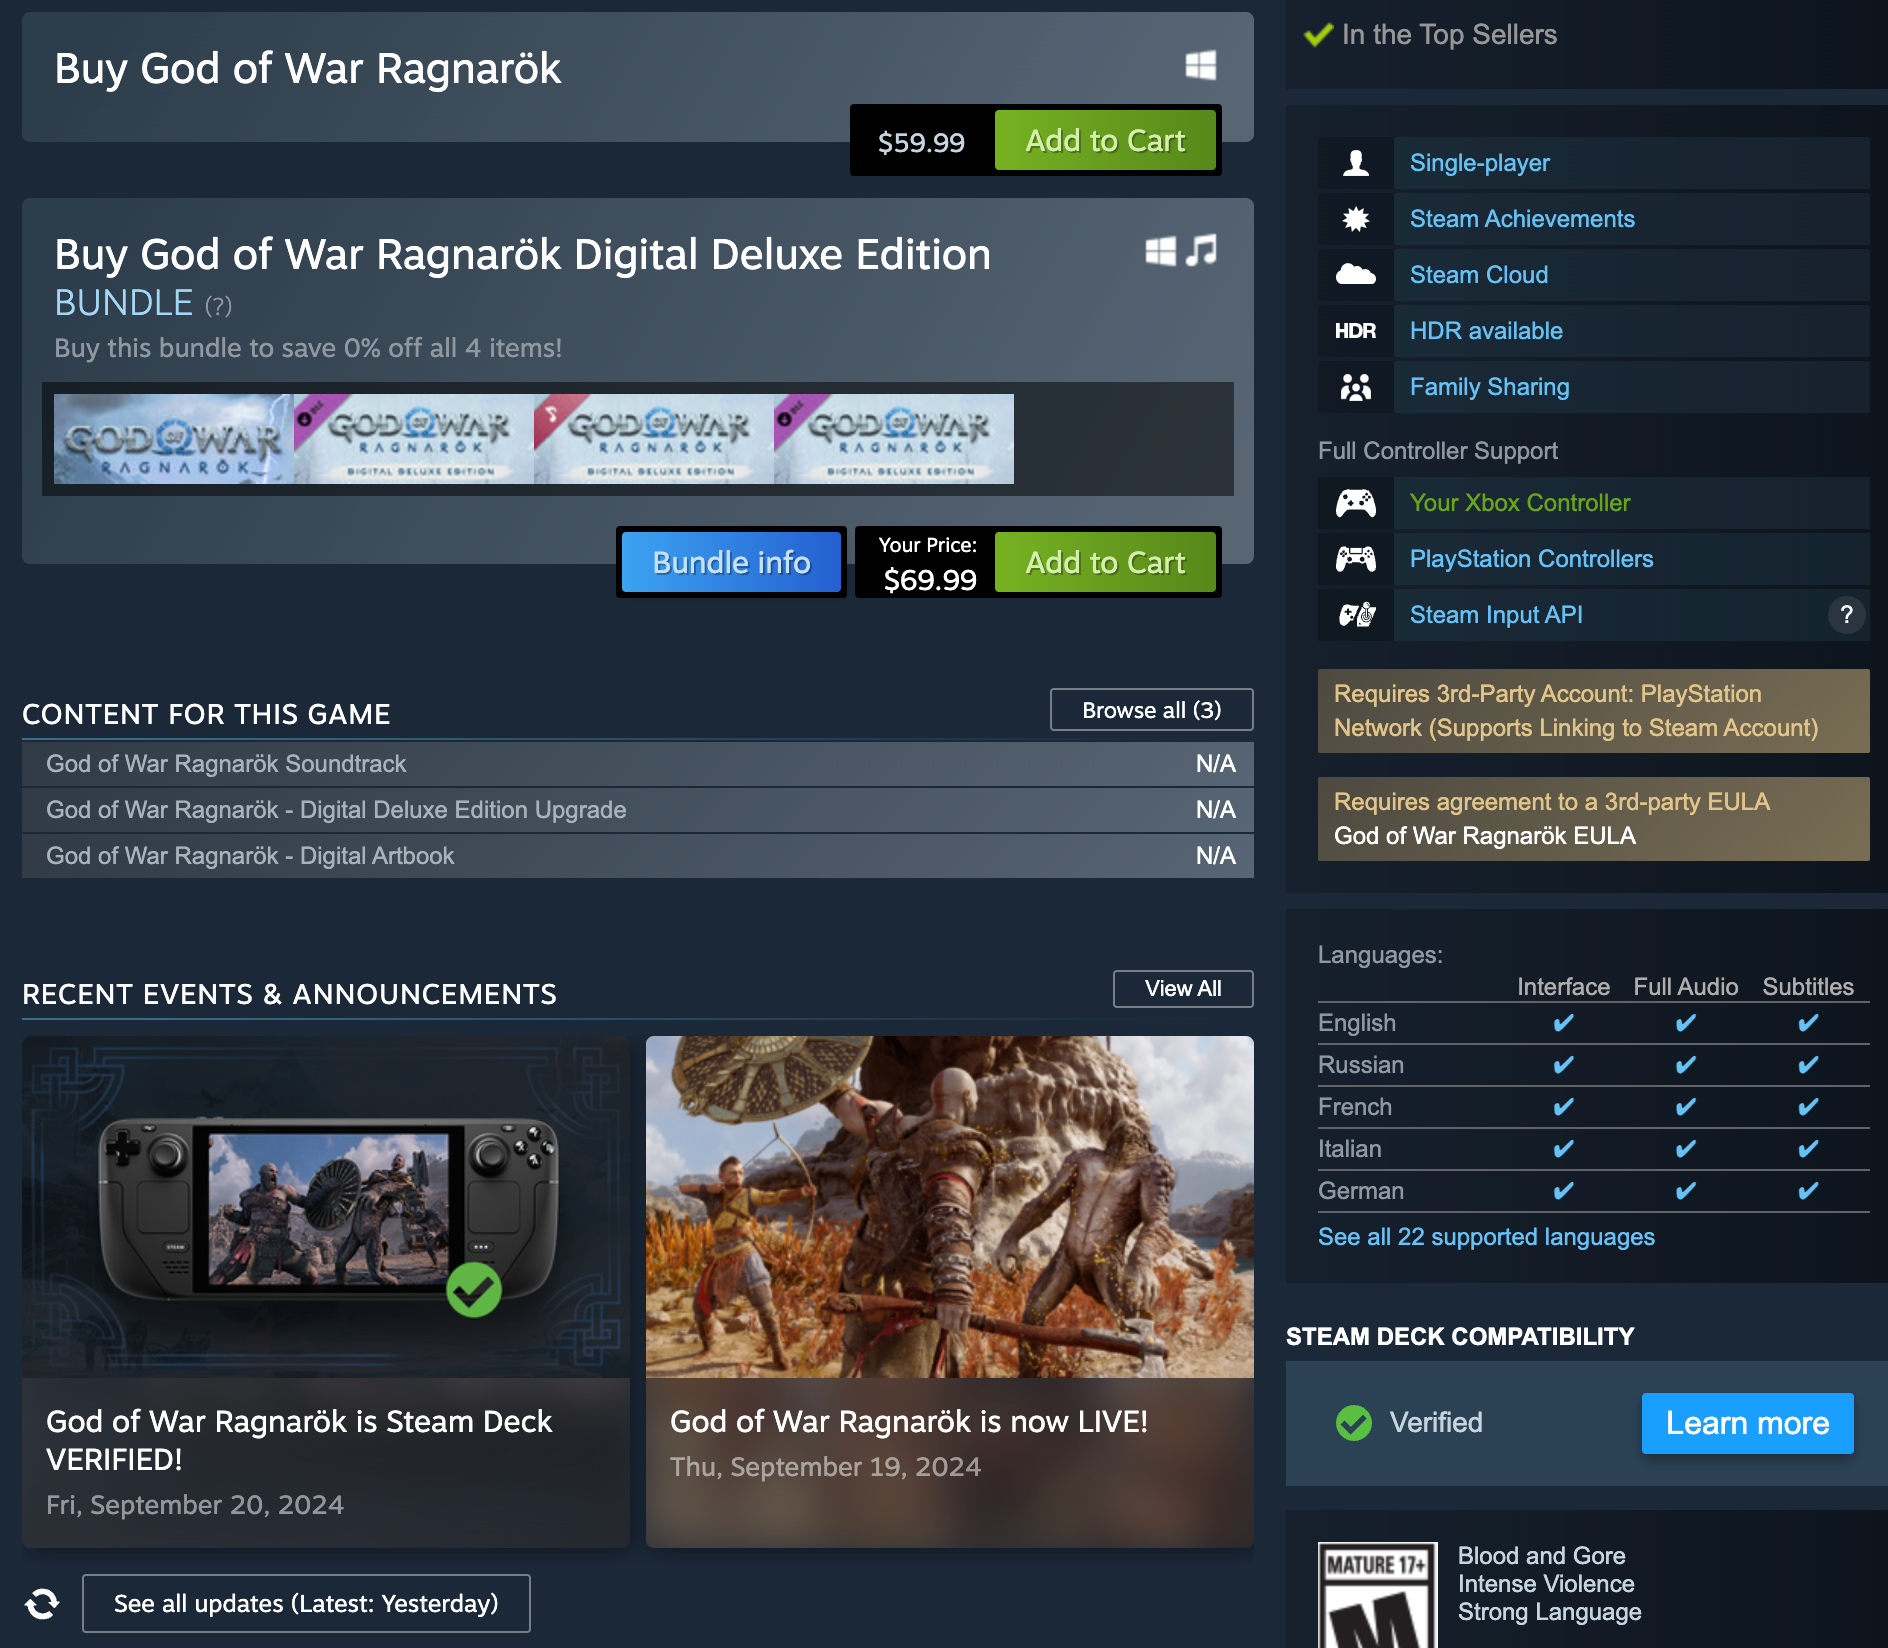Click 'God of War Ragnarök is Steam Deck VERIFIED!' title

click(299, 1440)
